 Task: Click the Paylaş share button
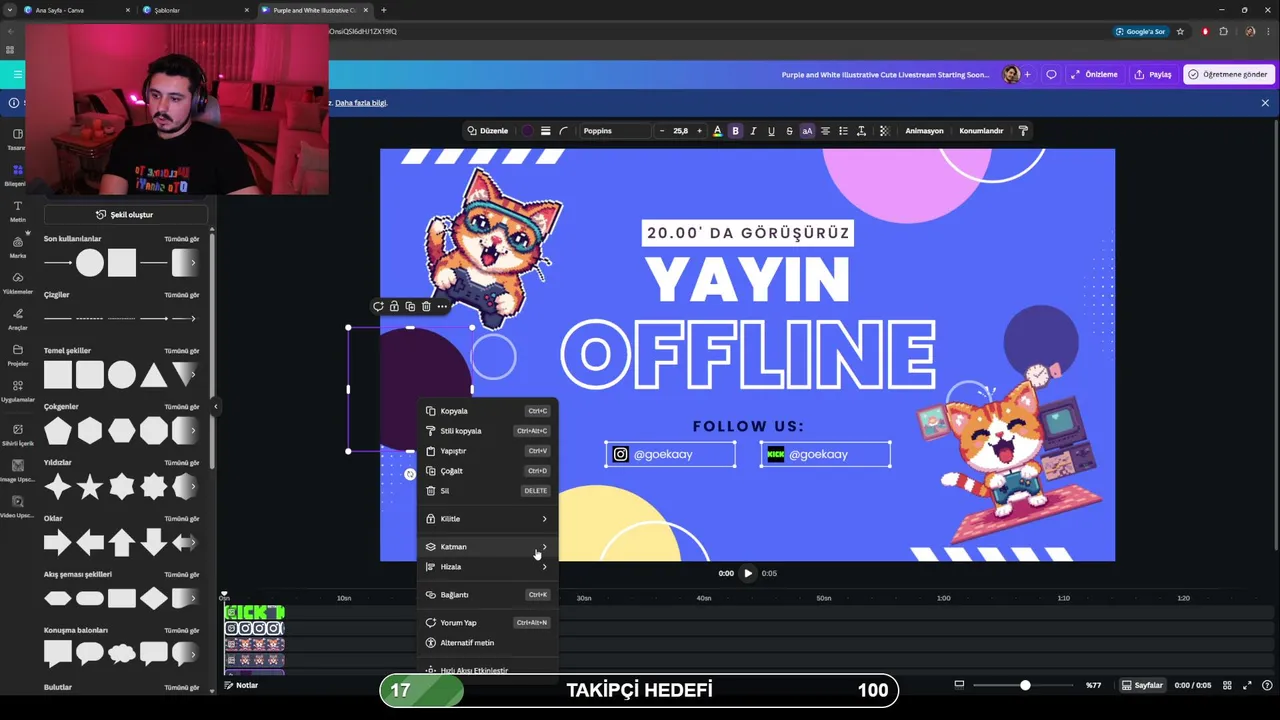click(x=1153, y=74)
